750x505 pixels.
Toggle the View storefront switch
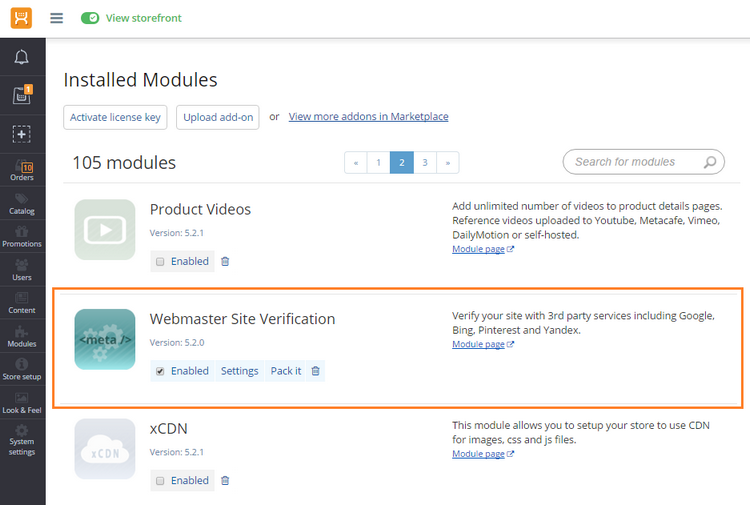[x=90, y=18]
